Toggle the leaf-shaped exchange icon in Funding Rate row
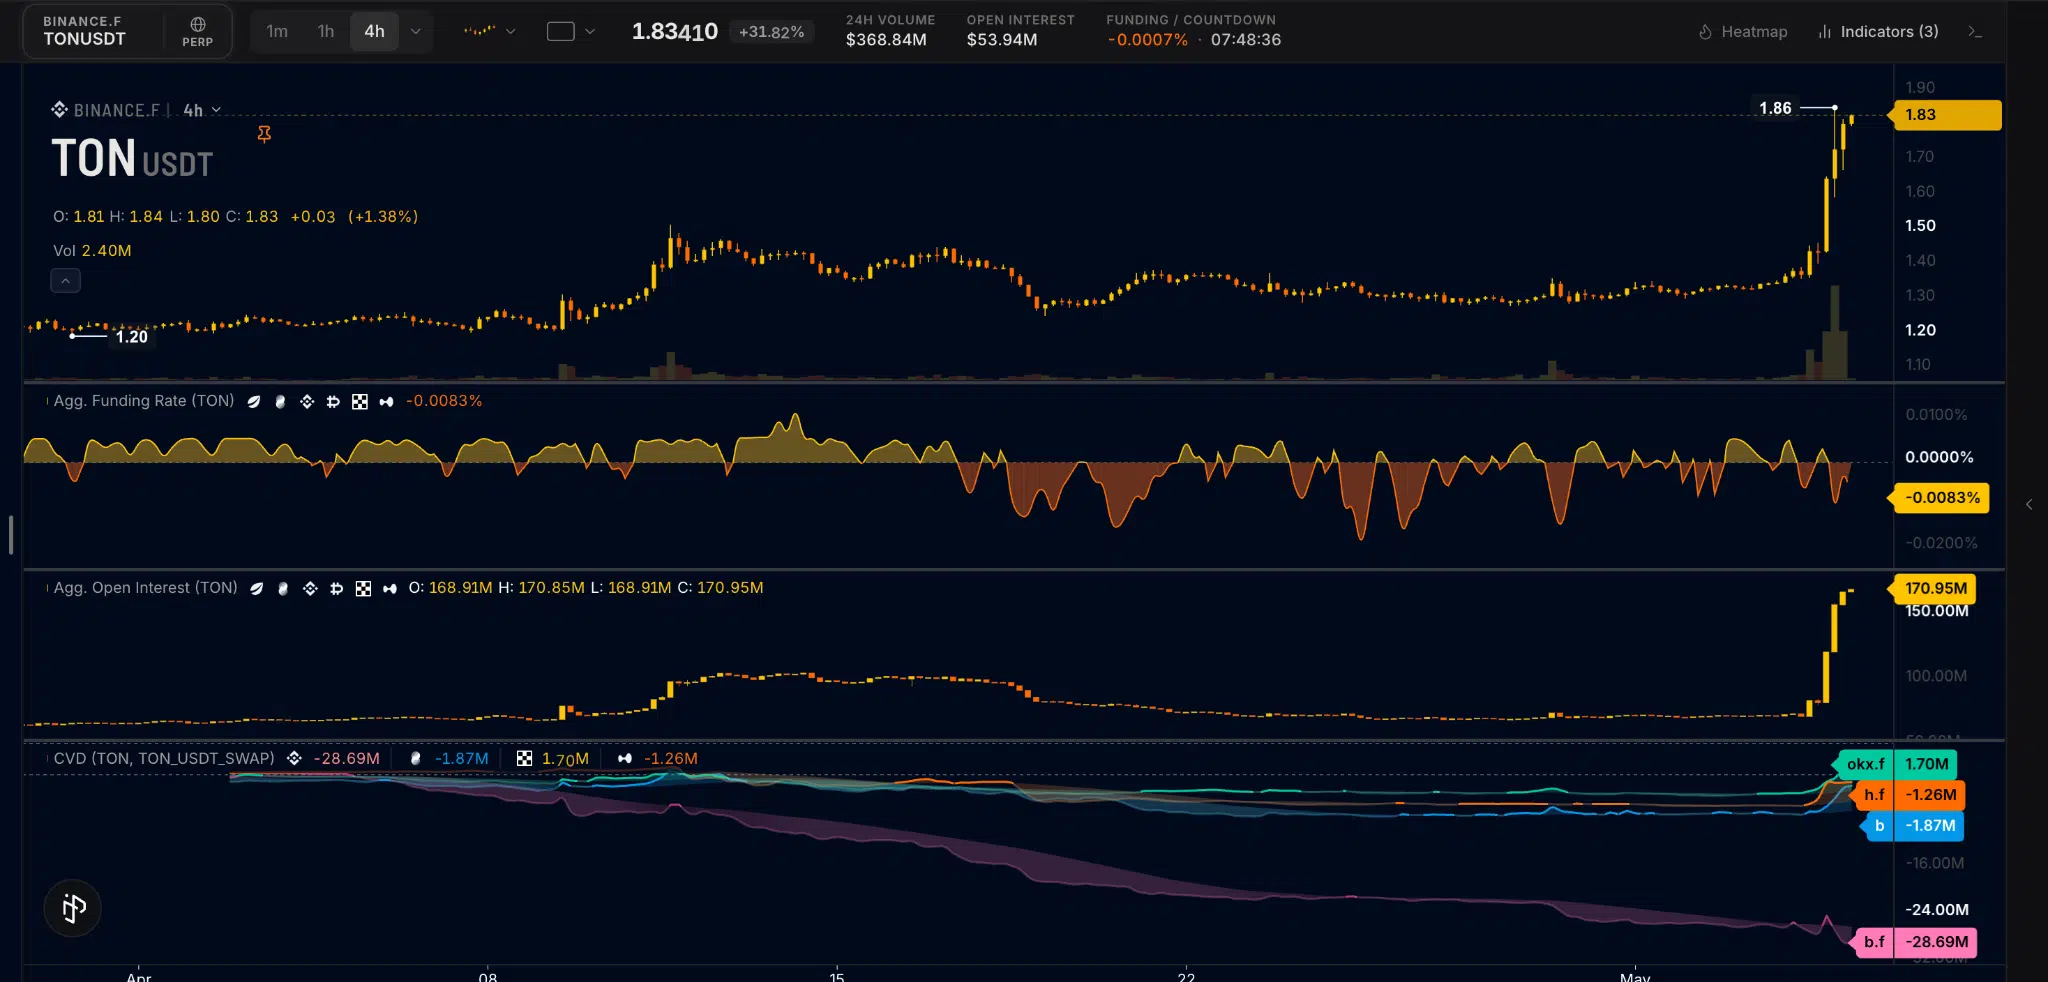Screen dimensions: 2048x982 point(254,402)
